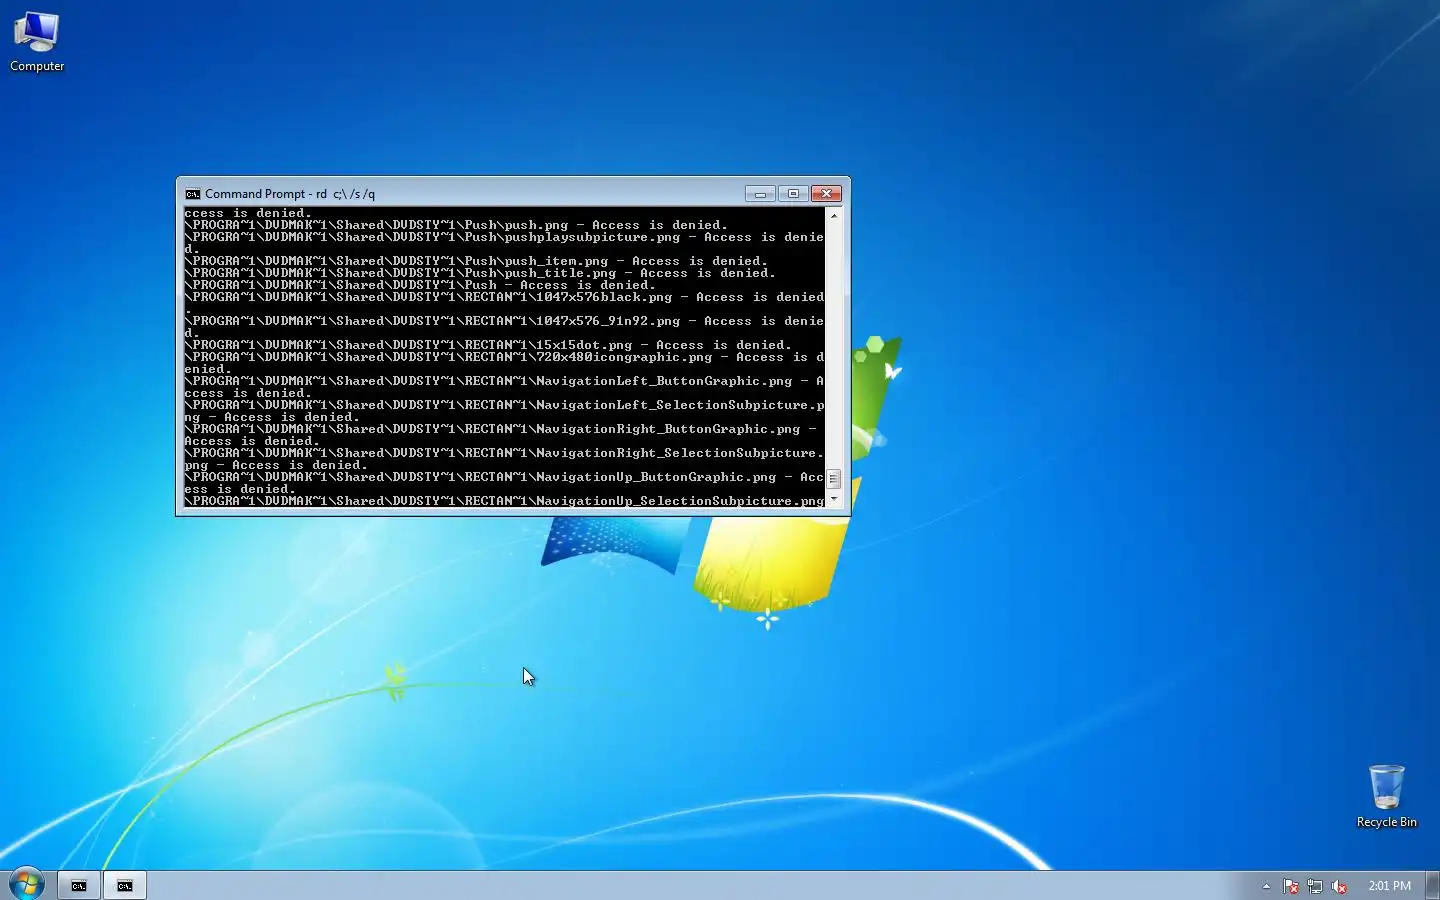The width and height of the screenshot is (1440, 900).
Task: Show hidden tray icons arrow
Action: click(x=1266, y=886)
